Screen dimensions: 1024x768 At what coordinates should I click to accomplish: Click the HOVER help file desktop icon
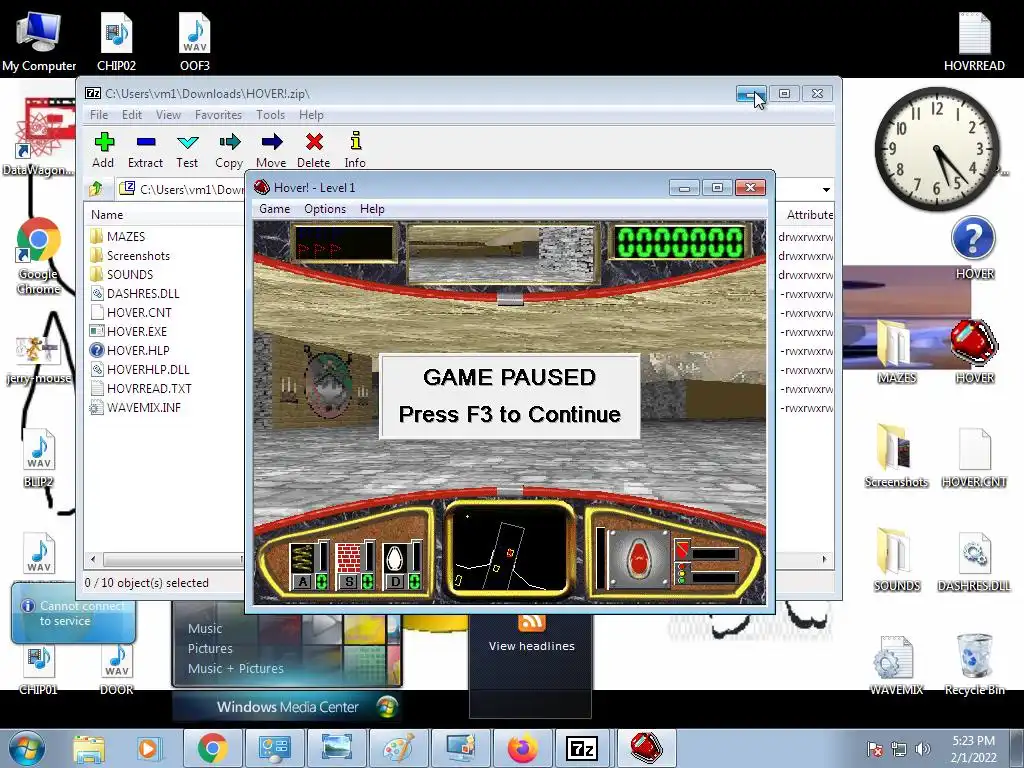coord(974,248)
